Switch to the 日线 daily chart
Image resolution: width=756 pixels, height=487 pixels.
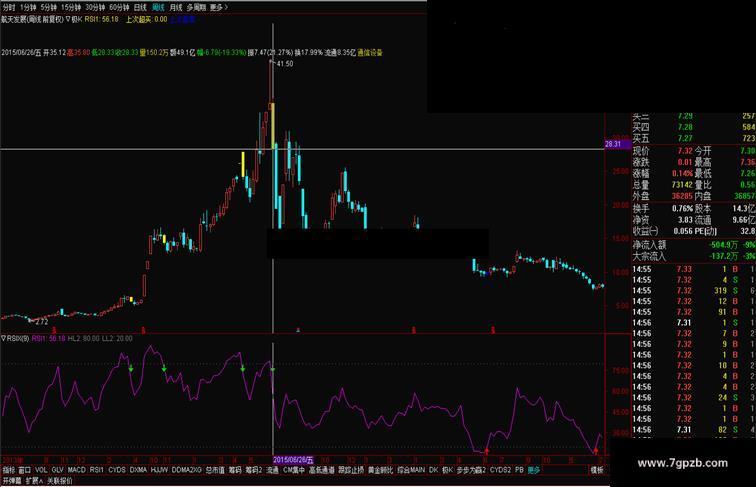coord(140,7)
